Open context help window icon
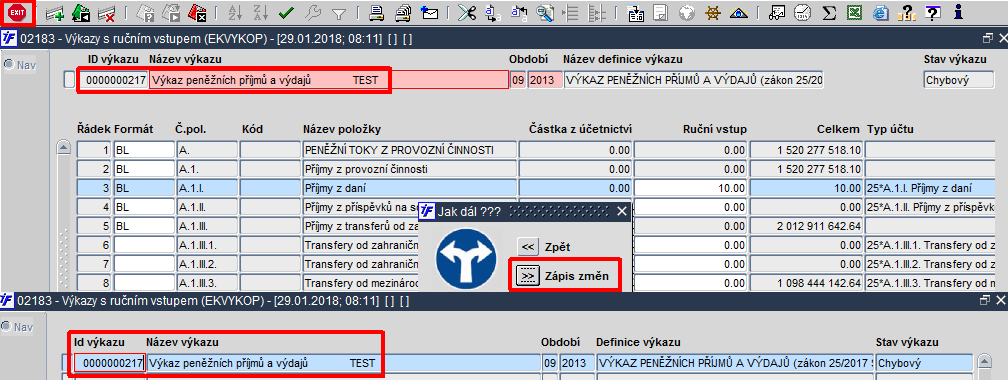Viewport: 1008px width, 380px height. coord(932,12)
